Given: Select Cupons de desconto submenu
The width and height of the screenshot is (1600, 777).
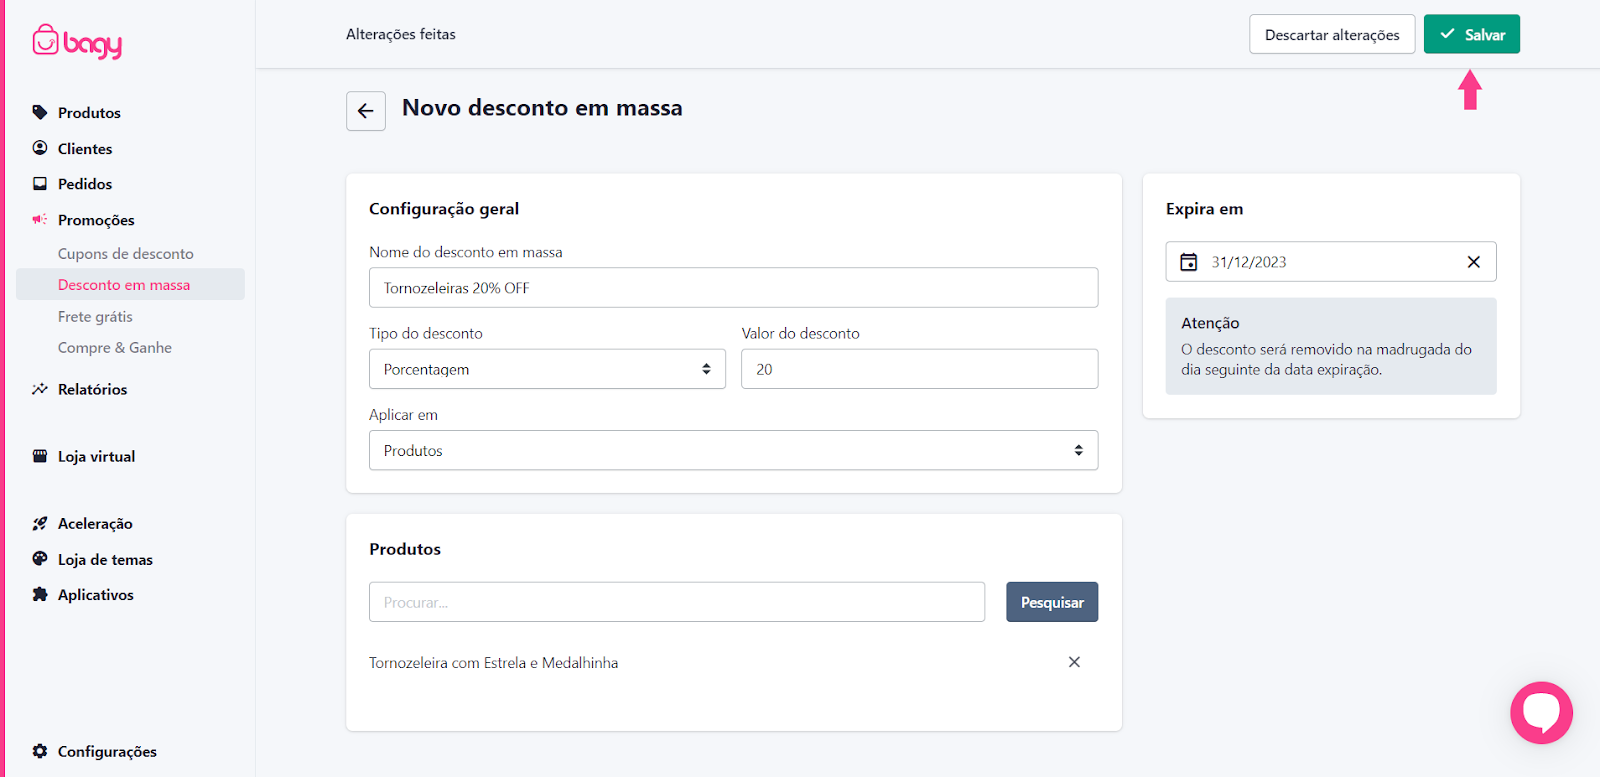Looking at the screenshot, I should click(x=126, y=254).
